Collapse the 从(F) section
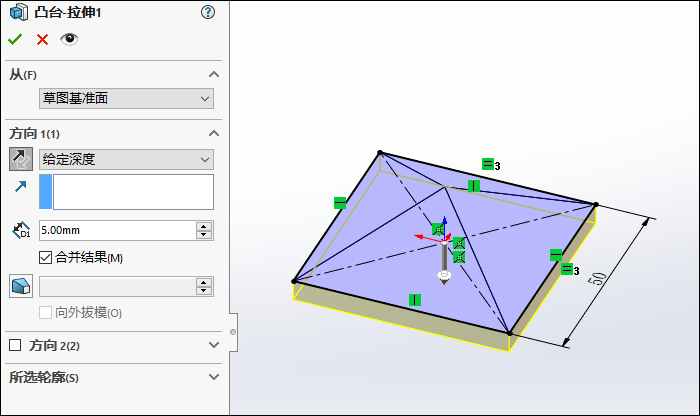 214,75
